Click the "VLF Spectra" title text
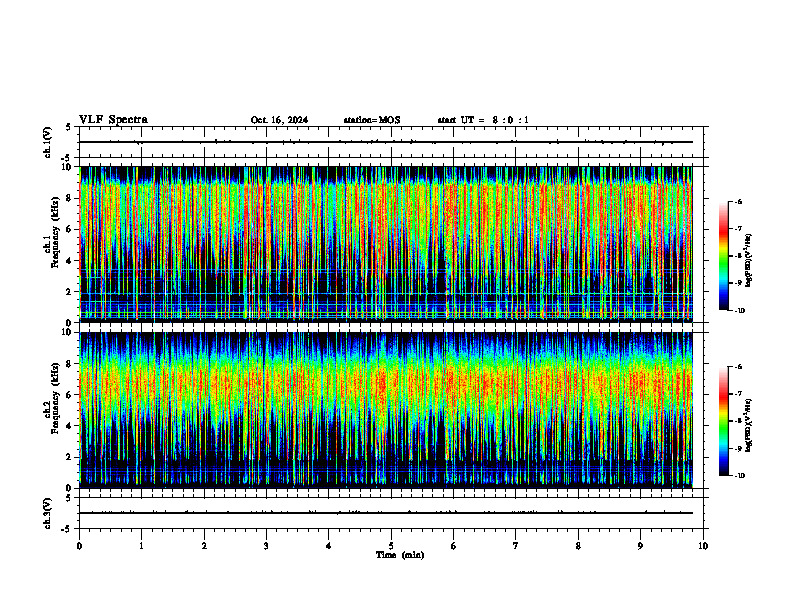The image size is (792, 612). pyautogui.click(x=113, y=120)
